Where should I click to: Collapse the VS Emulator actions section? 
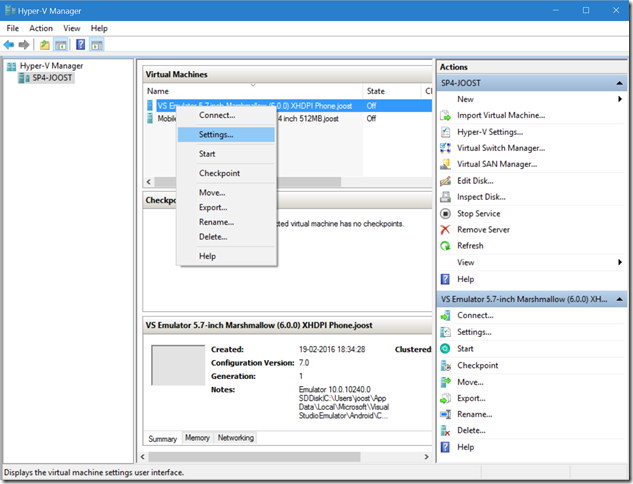619,300
